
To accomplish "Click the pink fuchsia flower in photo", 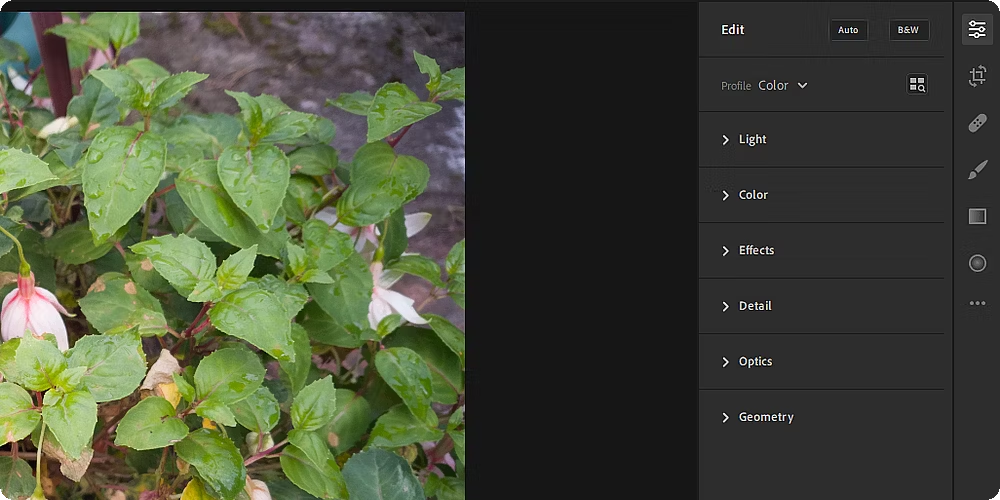I will (x=33, y=312).
